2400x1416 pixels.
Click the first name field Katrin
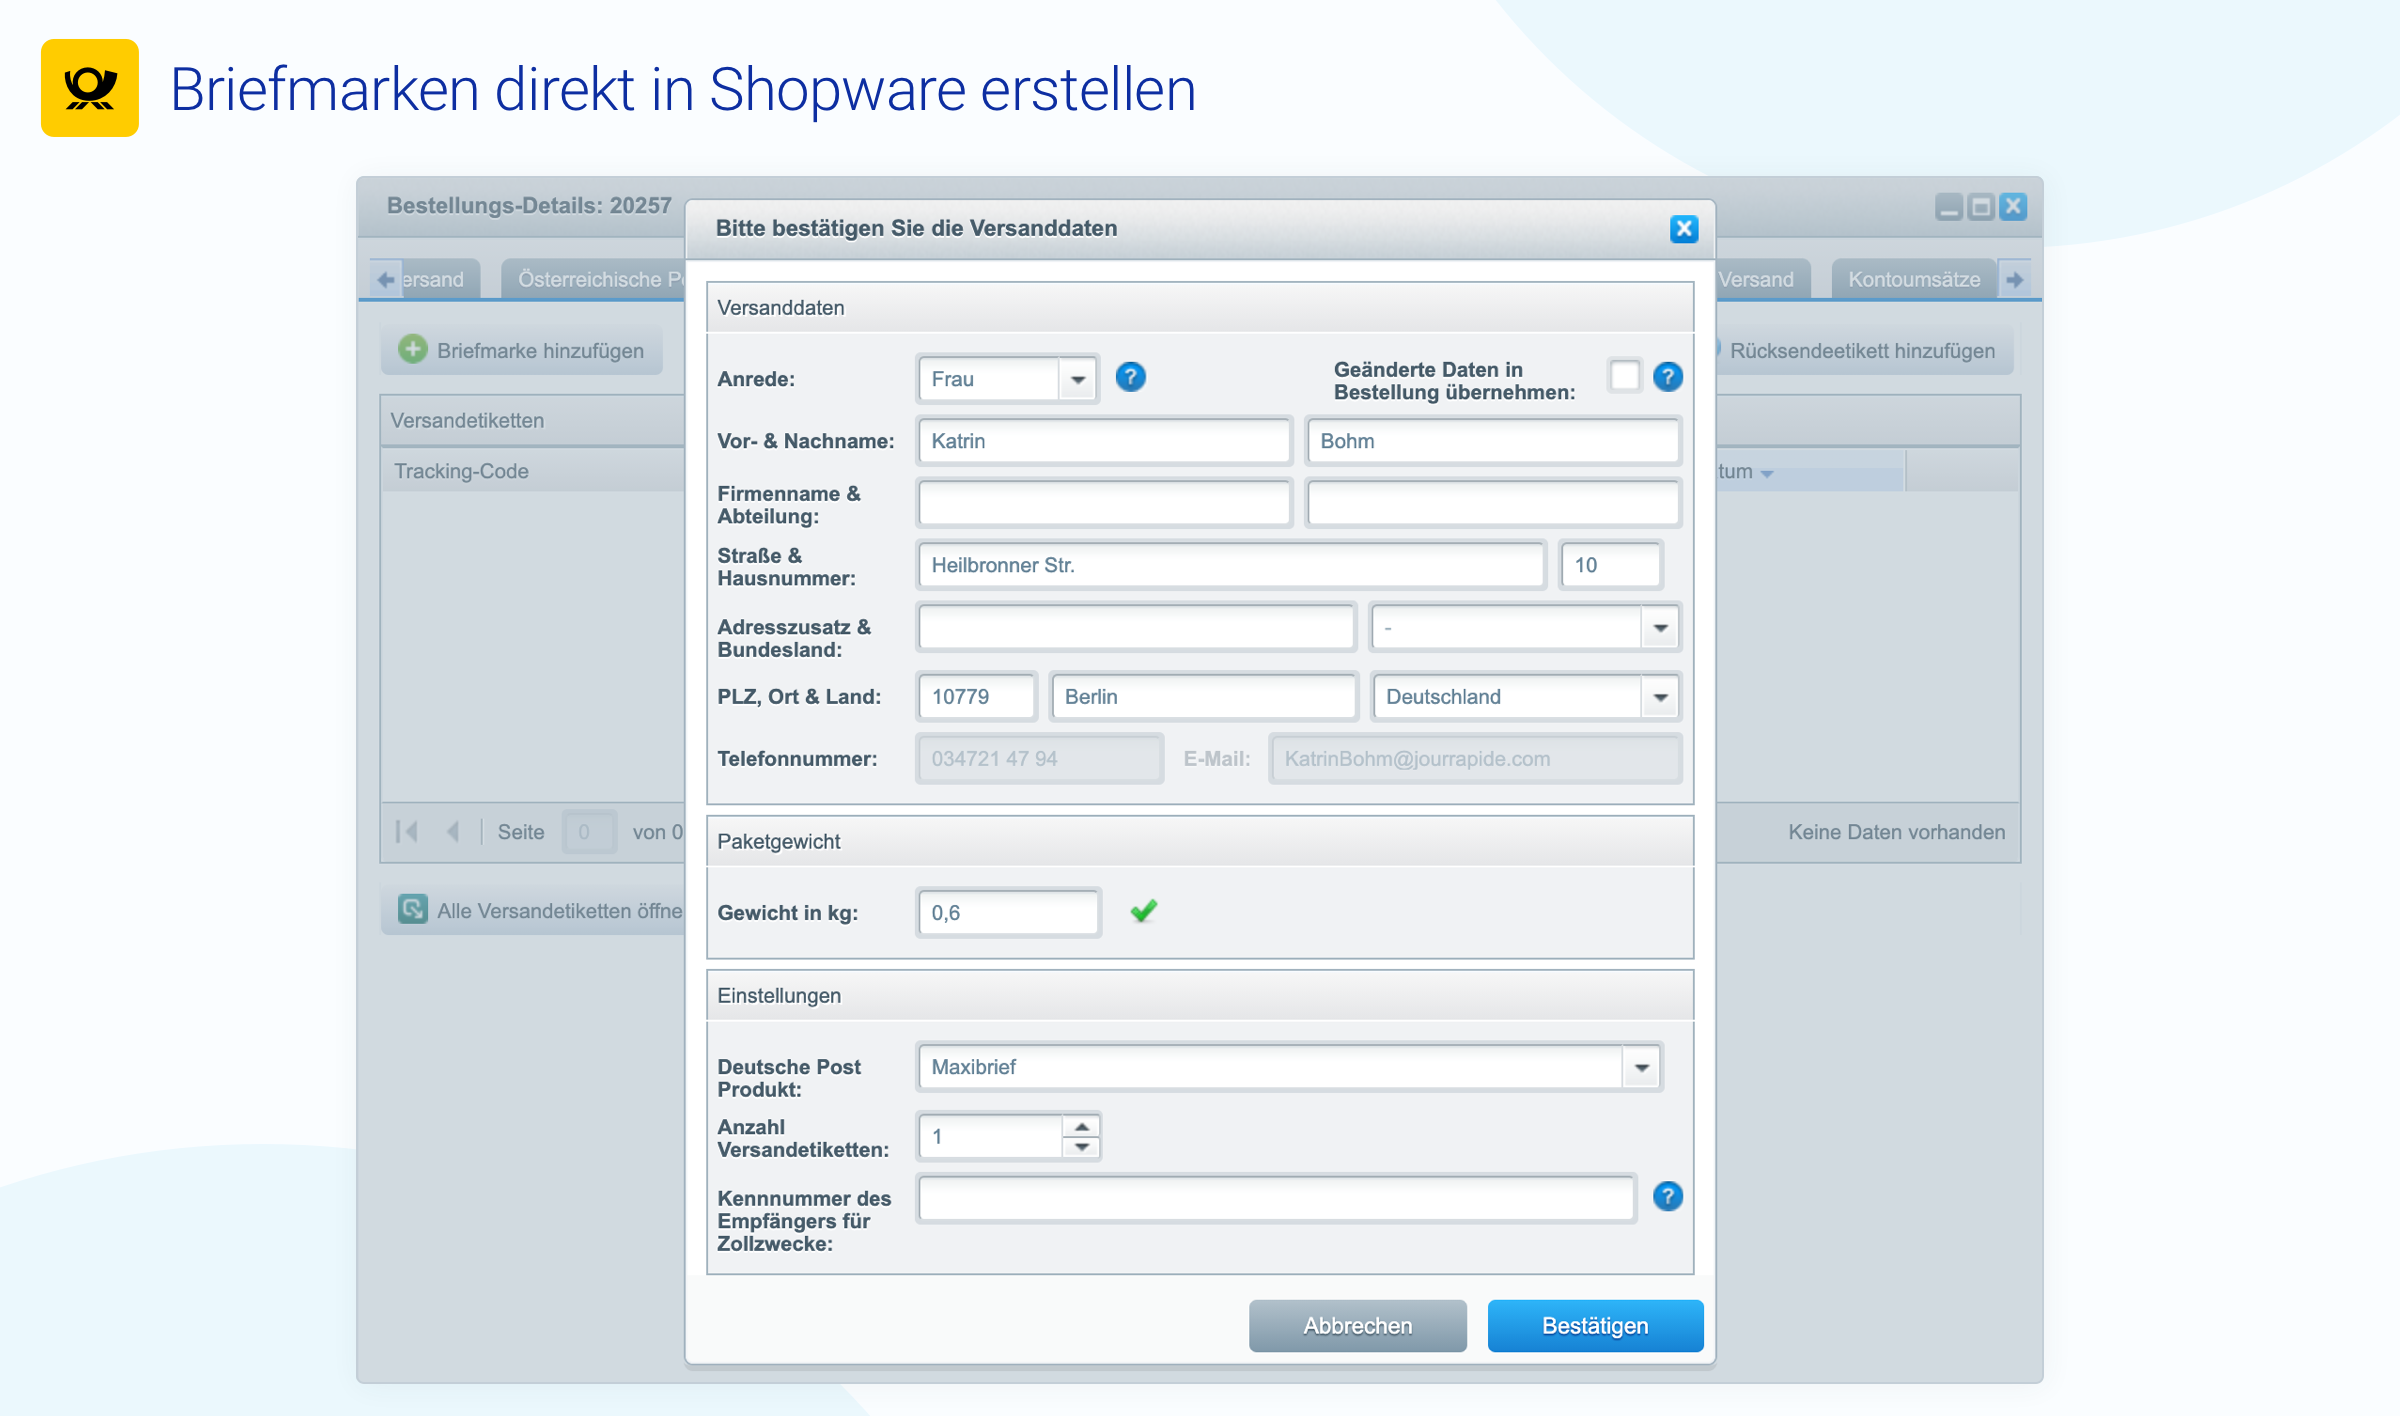(x=1104, y=441)
